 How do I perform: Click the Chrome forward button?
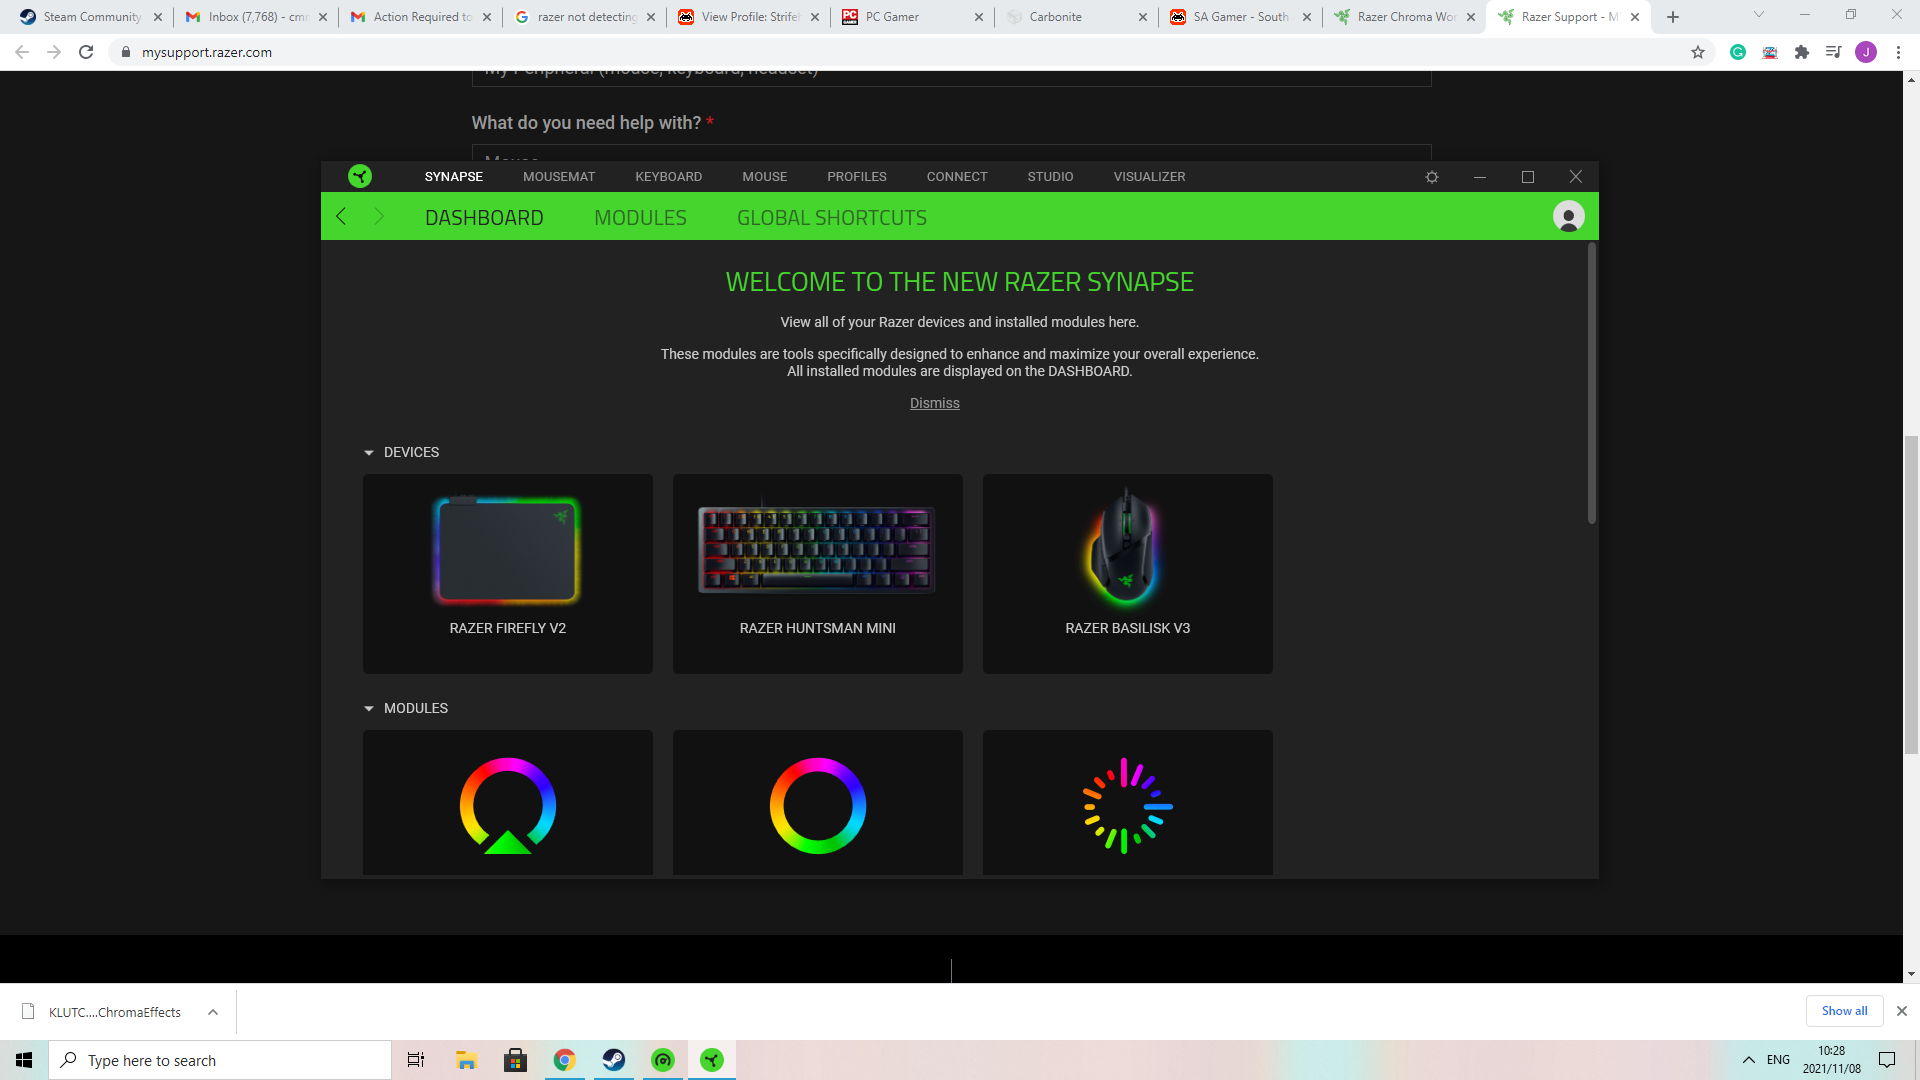click(54, 52)
